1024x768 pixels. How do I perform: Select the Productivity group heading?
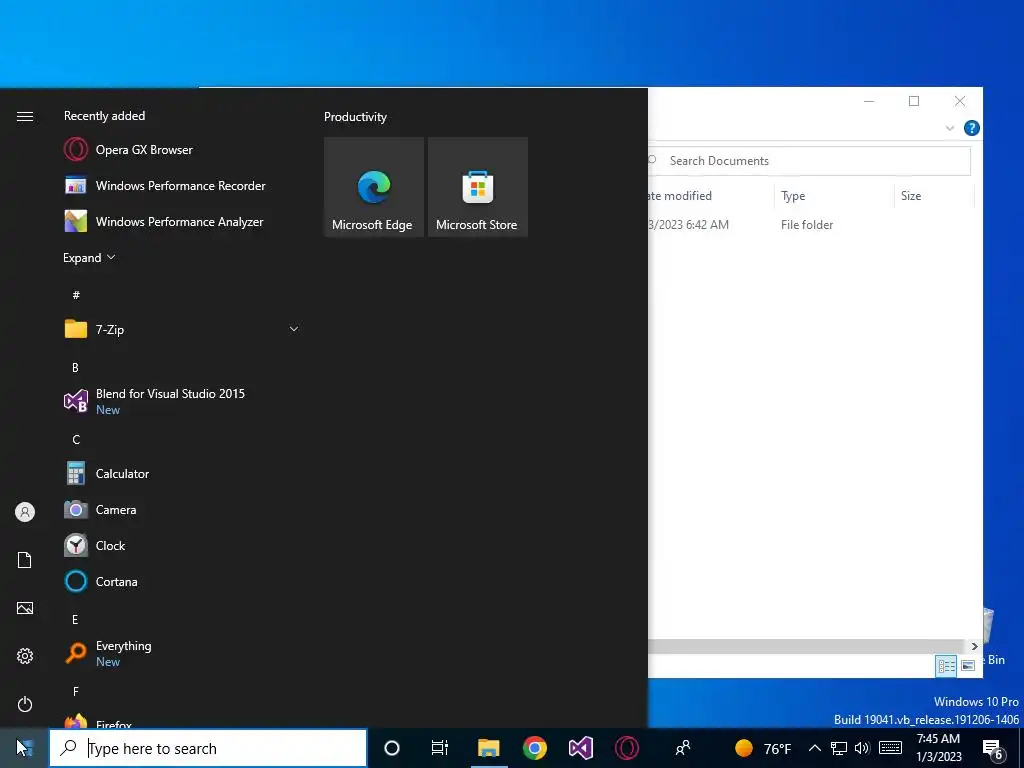pos(355,117)
